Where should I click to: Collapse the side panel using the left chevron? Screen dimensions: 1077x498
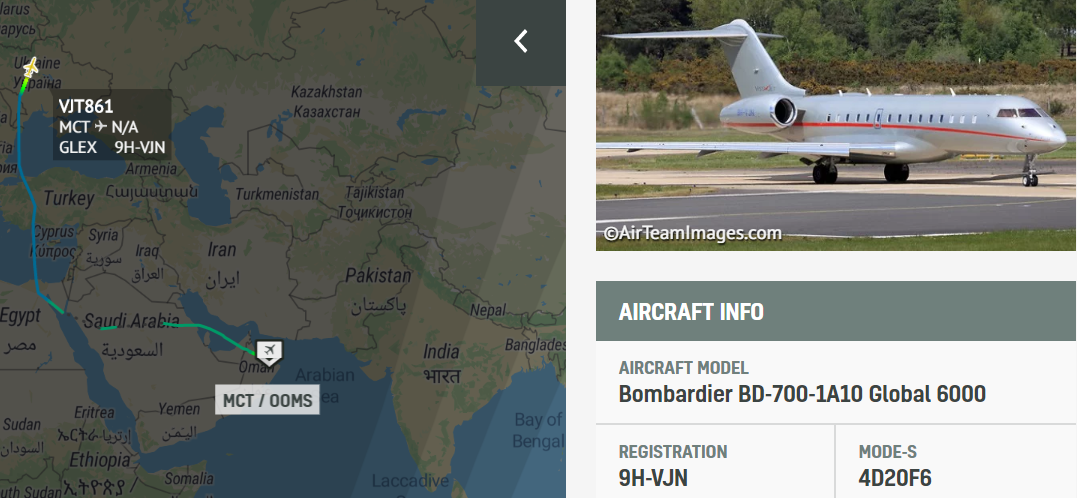pyautogui.click(x=521, y=41)
